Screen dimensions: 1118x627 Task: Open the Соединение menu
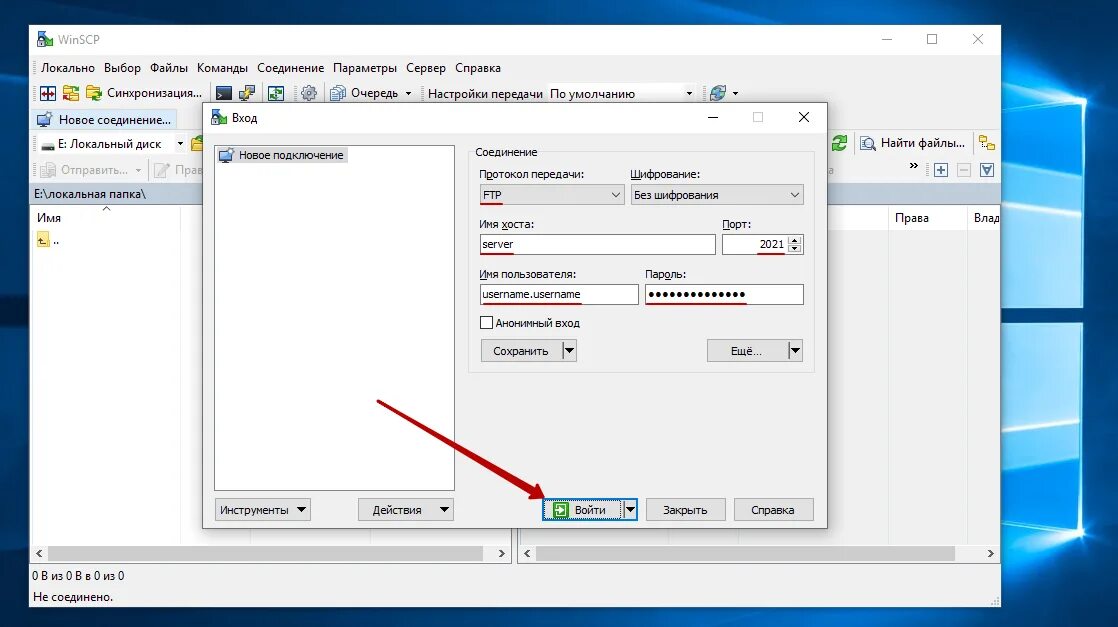click(x=290, y=68)
